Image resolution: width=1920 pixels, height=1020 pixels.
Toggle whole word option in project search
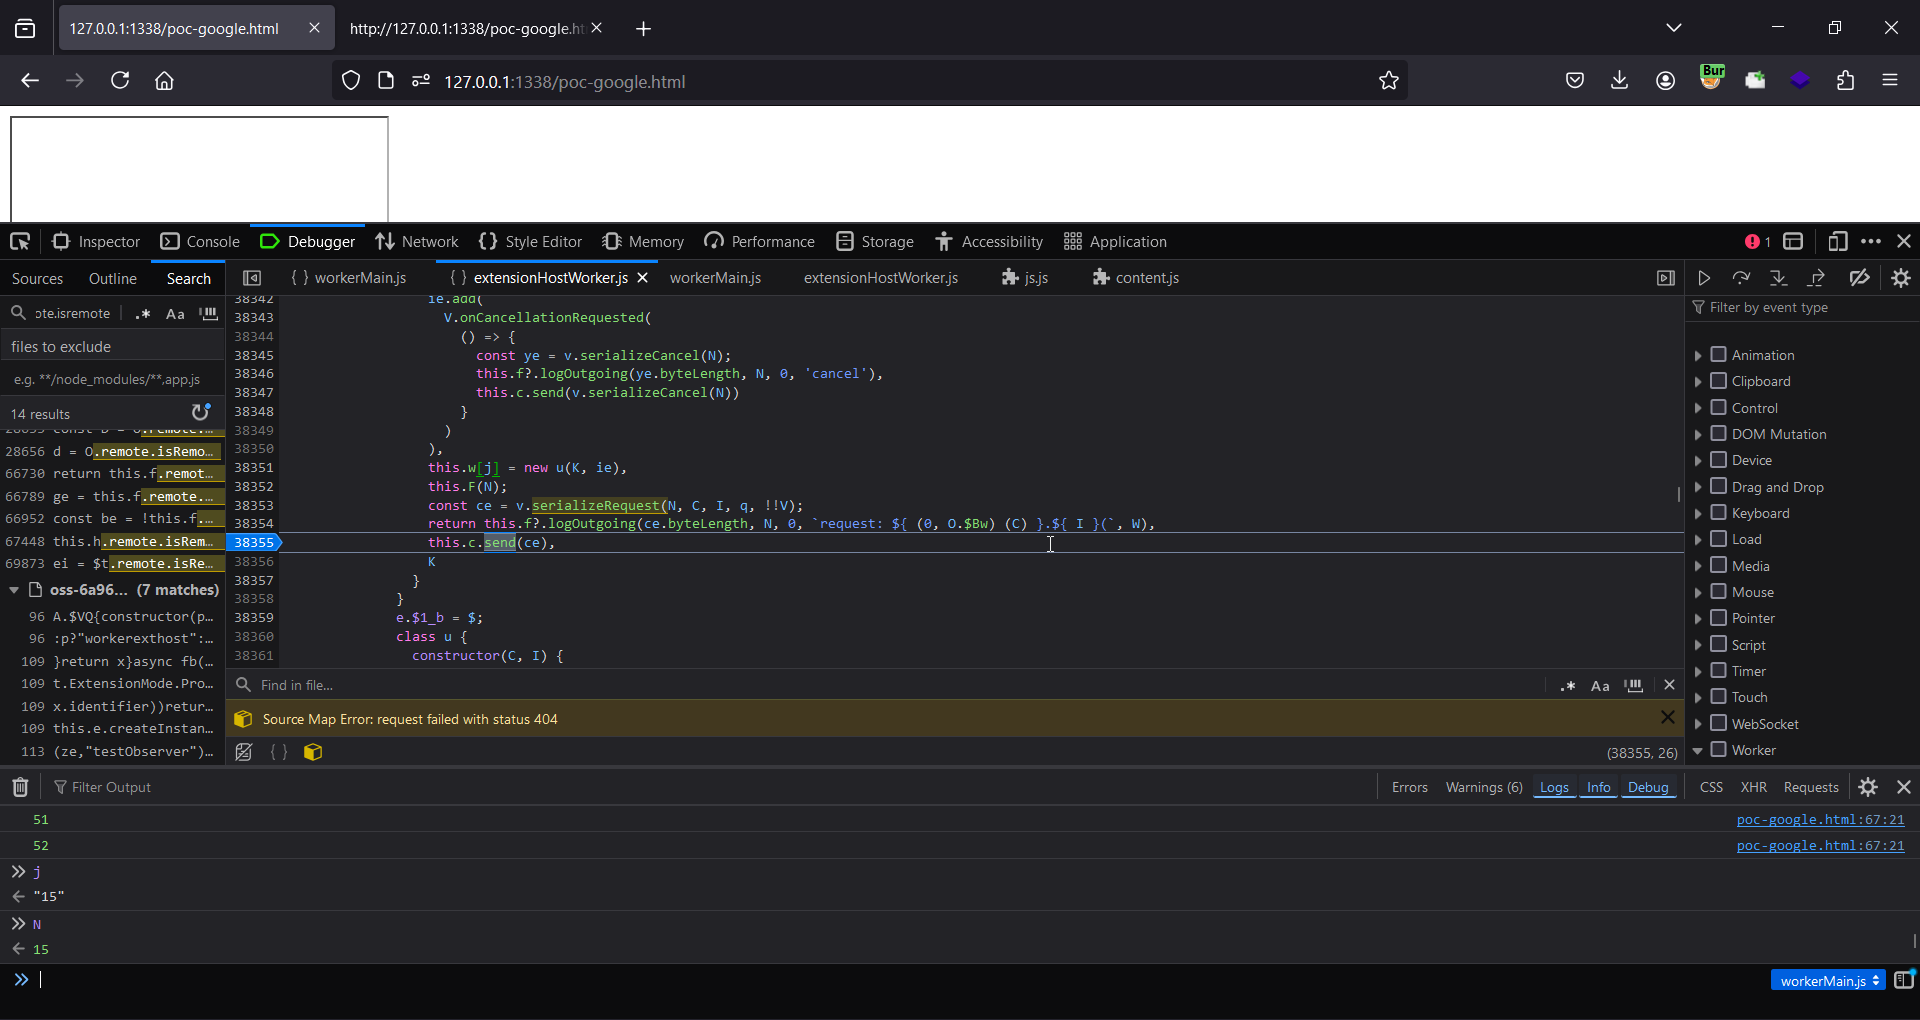tap(208, 313)
